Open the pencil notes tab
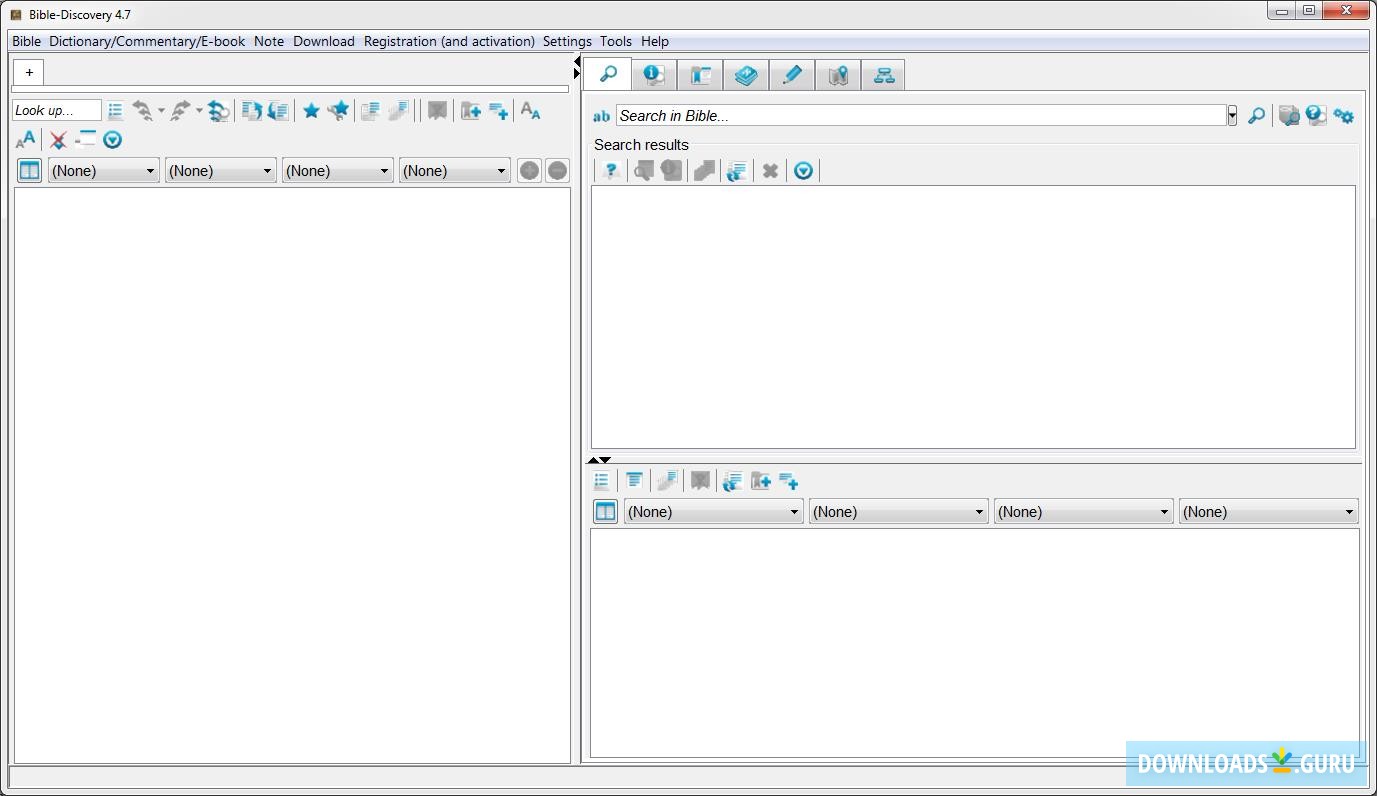 pos(792,75)
